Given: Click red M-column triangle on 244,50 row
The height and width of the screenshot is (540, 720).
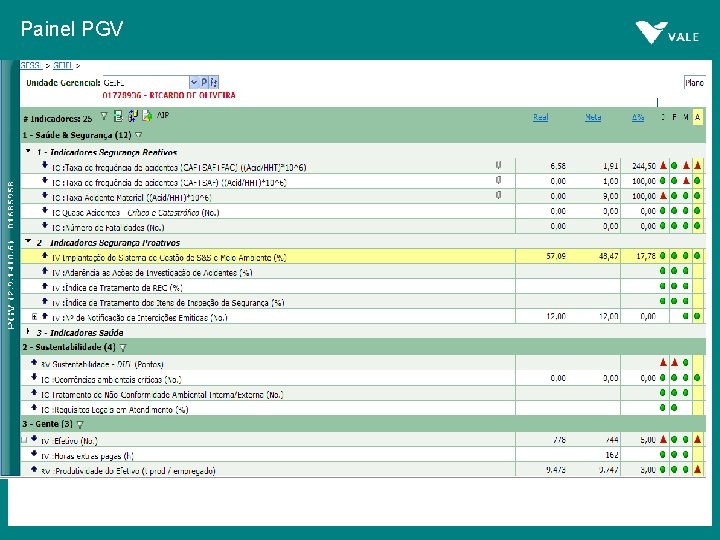Looking at the screenshot, I should point(686,165).
